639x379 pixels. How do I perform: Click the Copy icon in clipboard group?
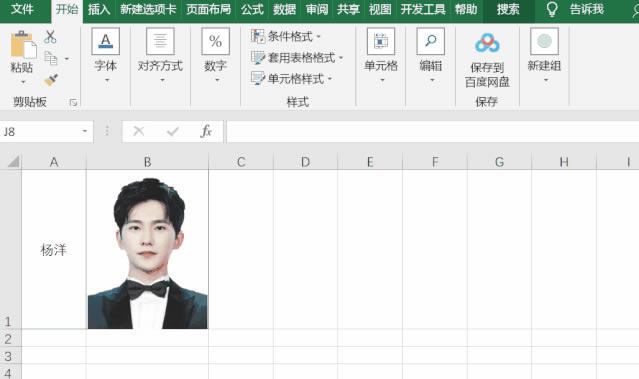pos(51,59)
